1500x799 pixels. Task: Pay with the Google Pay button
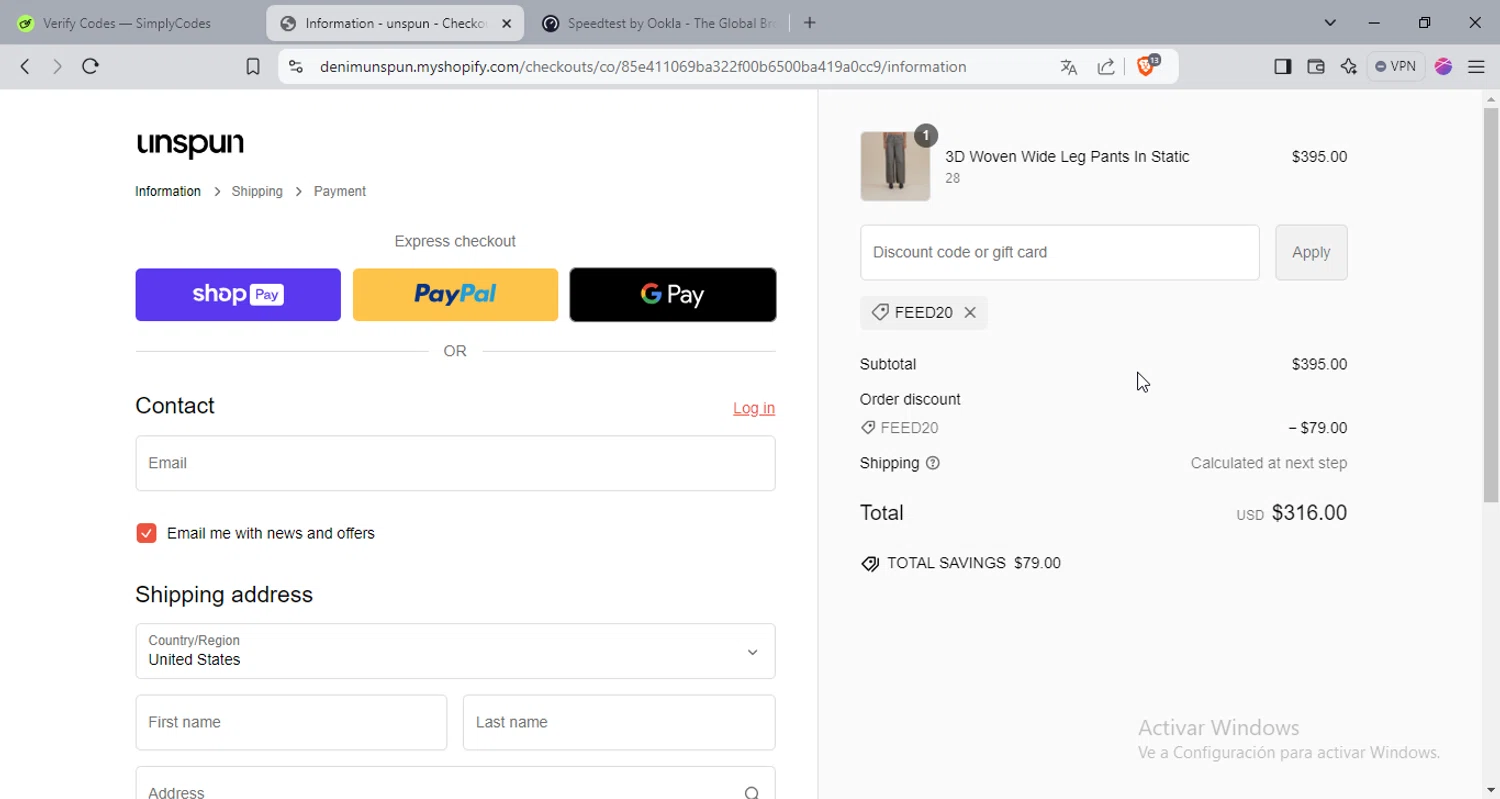673,294
